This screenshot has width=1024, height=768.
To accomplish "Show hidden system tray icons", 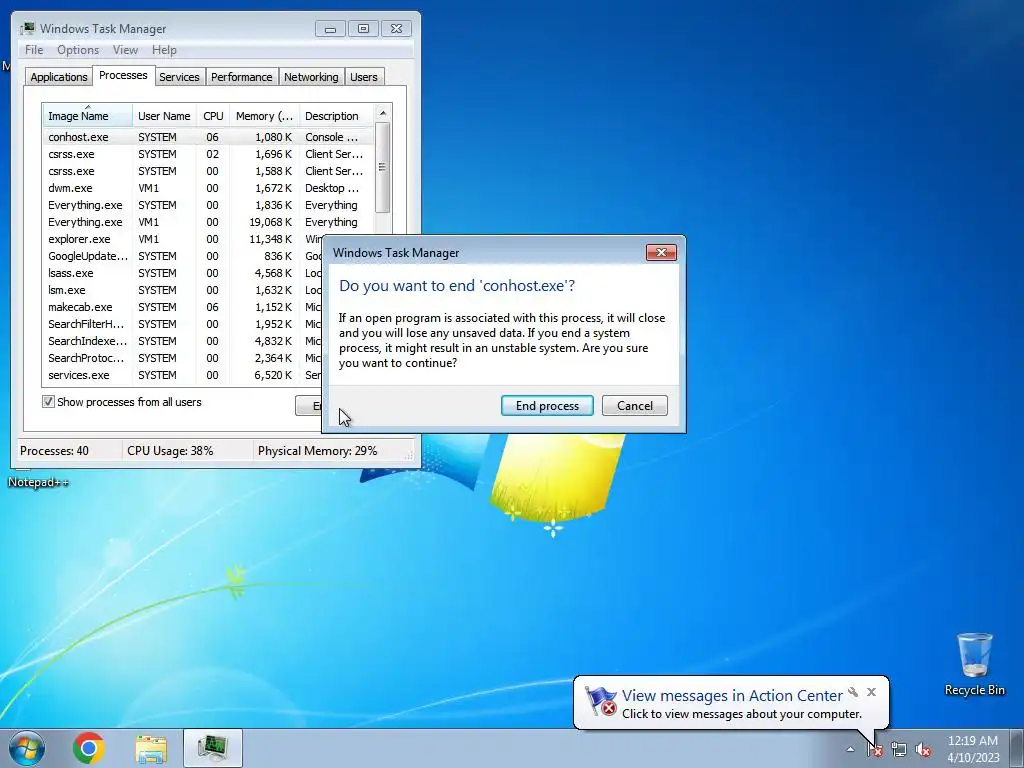I will click(850, 749).
